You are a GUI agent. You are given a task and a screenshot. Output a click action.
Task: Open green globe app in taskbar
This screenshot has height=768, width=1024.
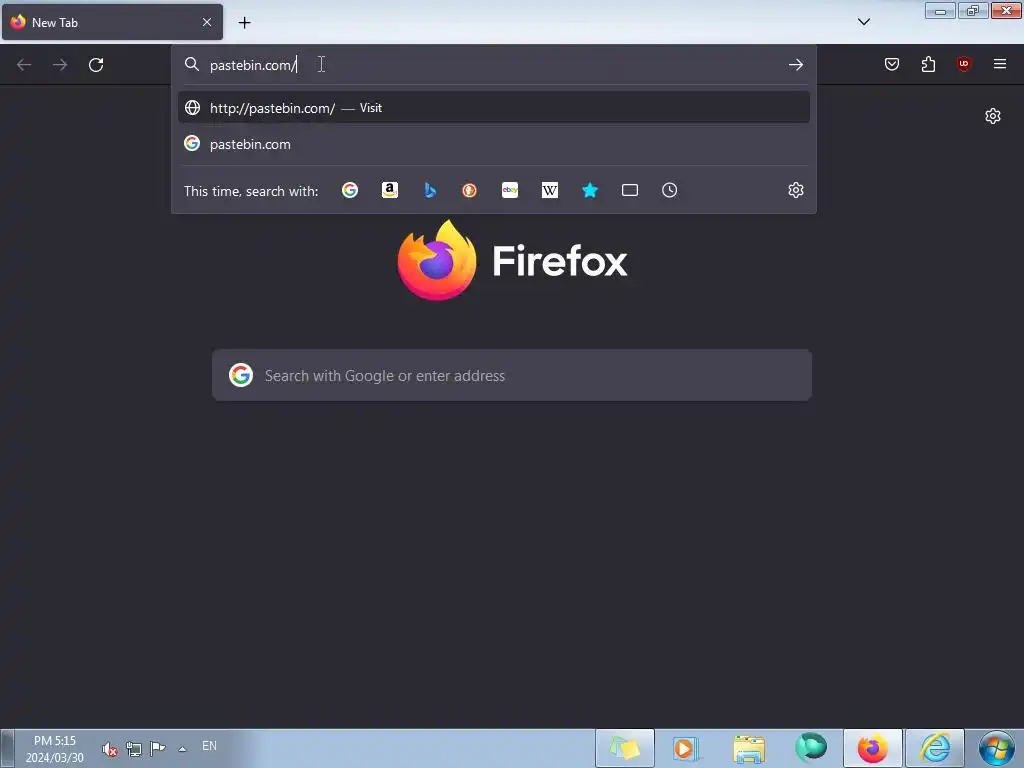pos(810,748)
